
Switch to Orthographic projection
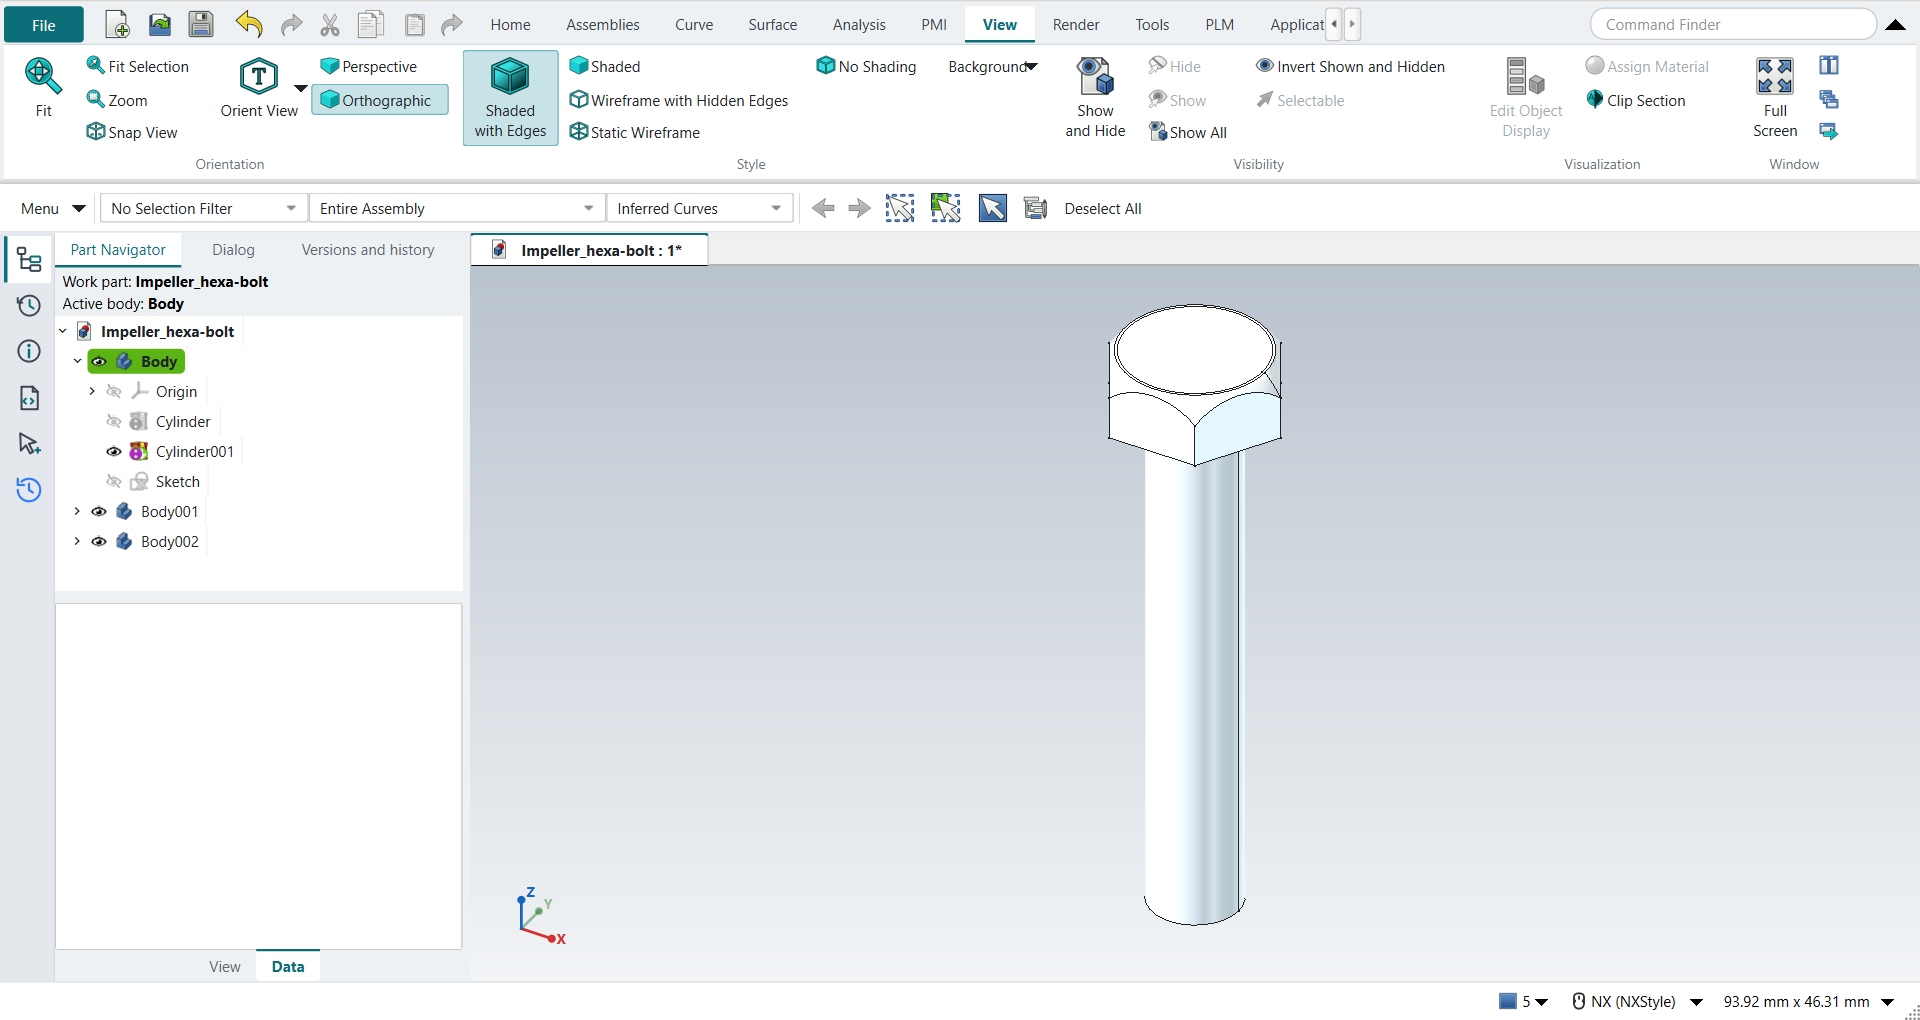[379, 100]
